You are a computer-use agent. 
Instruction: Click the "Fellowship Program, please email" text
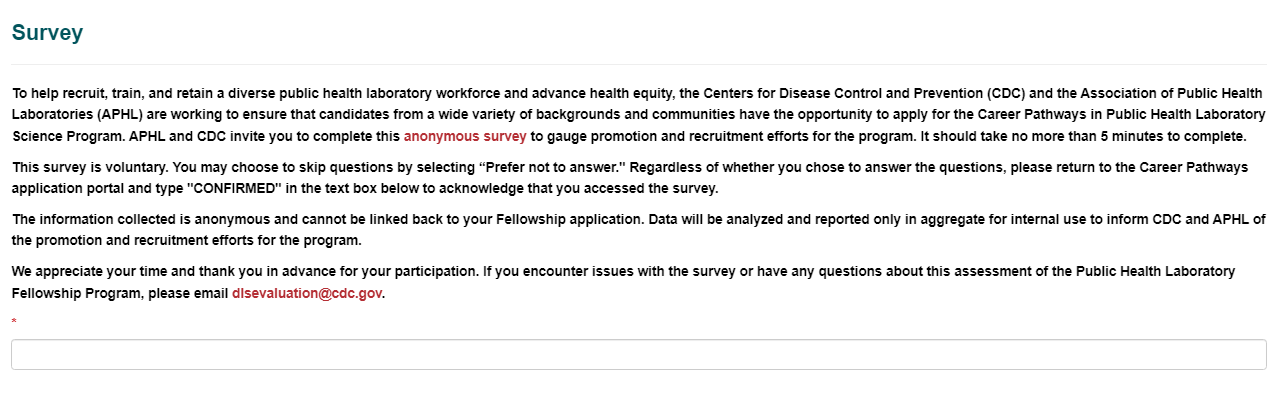click(x=119, y=294)
